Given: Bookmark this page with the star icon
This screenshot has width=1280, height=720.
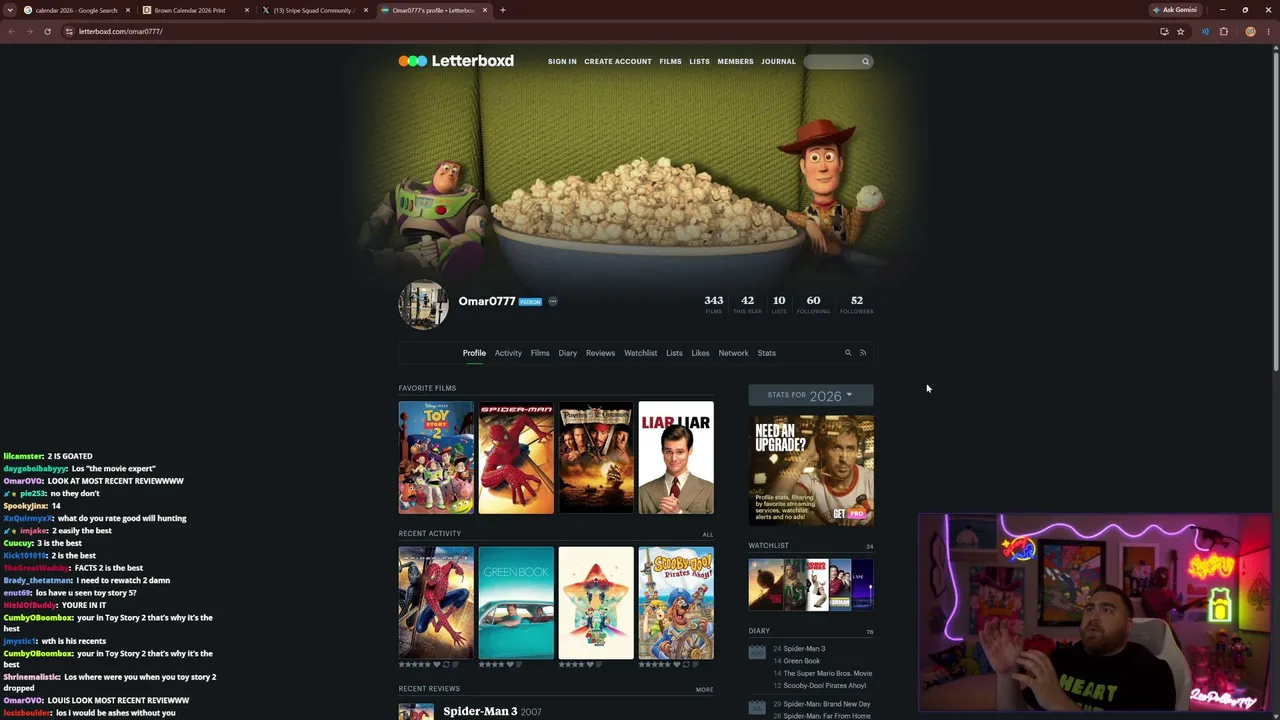Looking at the screenshot, I should (1180, 31).
